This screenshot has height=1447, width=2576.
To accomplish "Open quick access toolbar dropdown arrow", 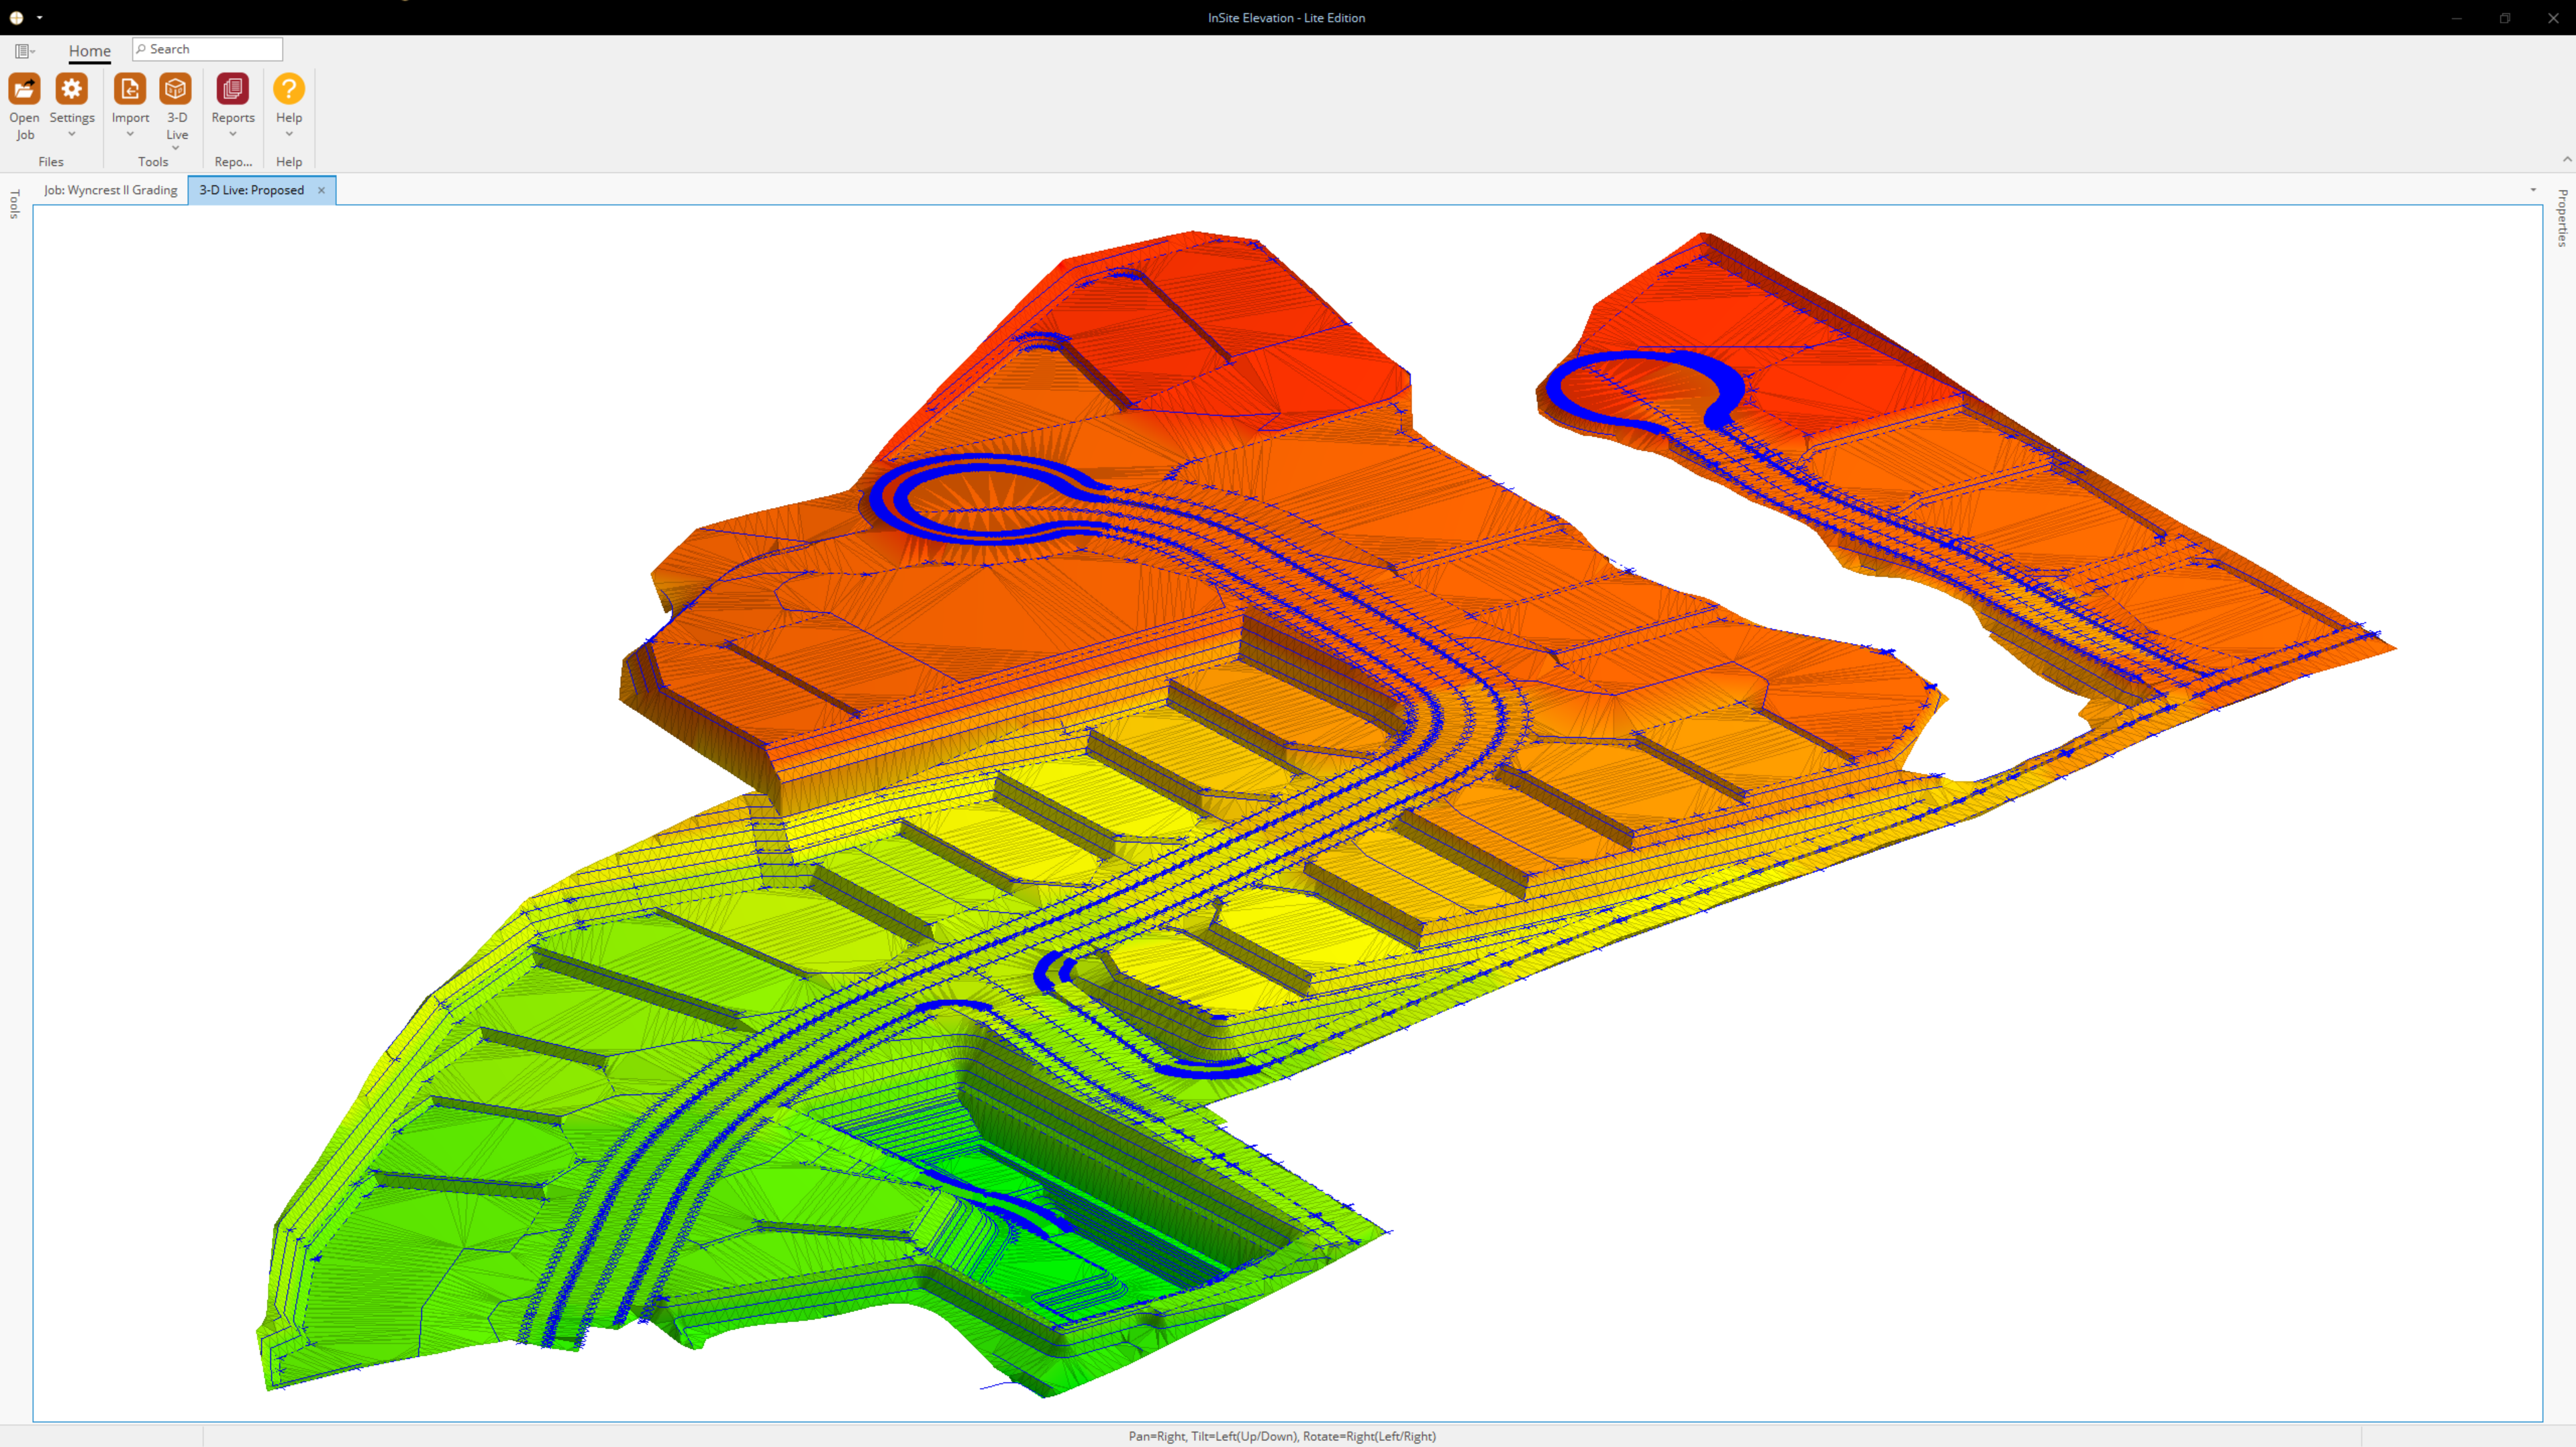I will coord(39,17).
